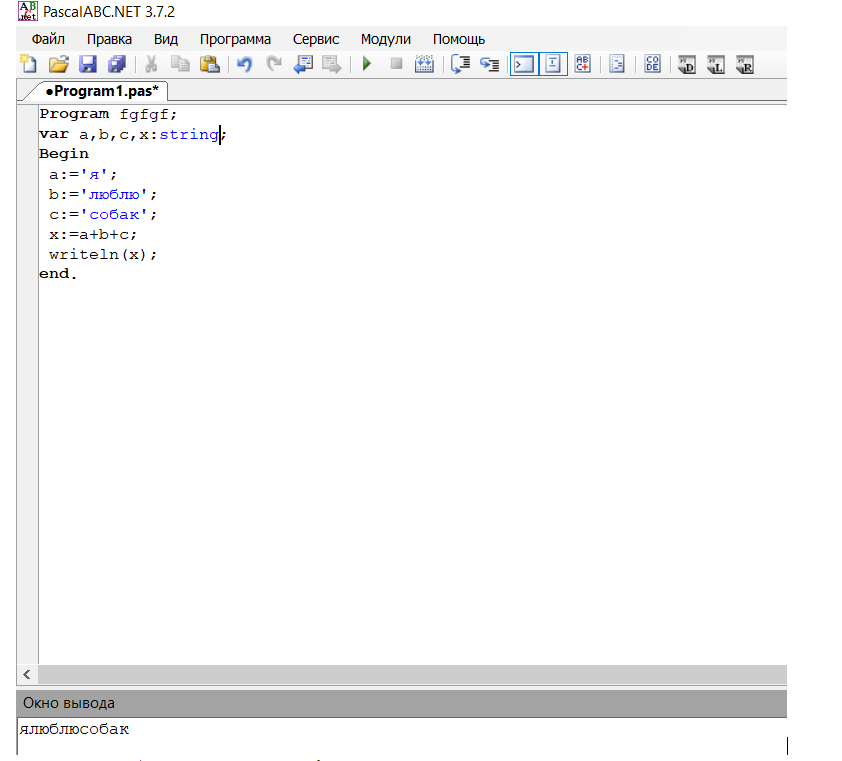The height and width of the screenshot is (761, 842).
Task: Click the L-labeled toolbar icon
Action: pos(716,64)
